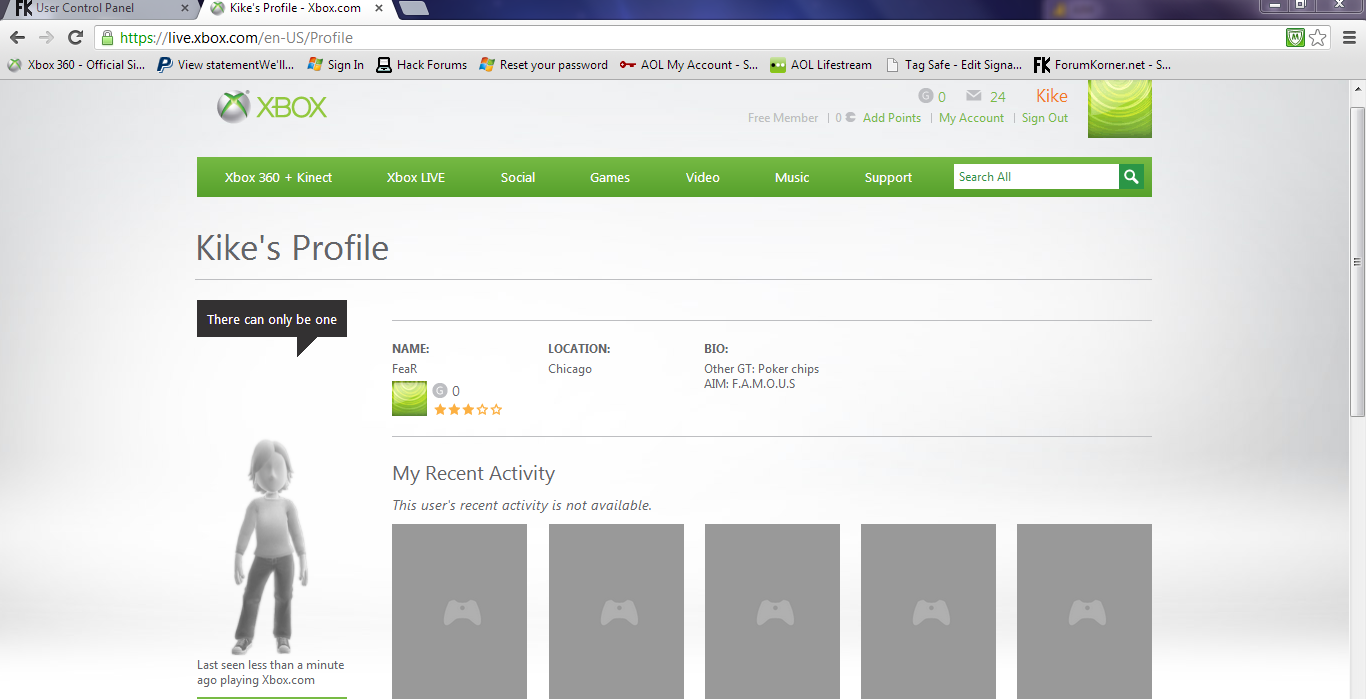Open the Reset your password bookmark

544,65
